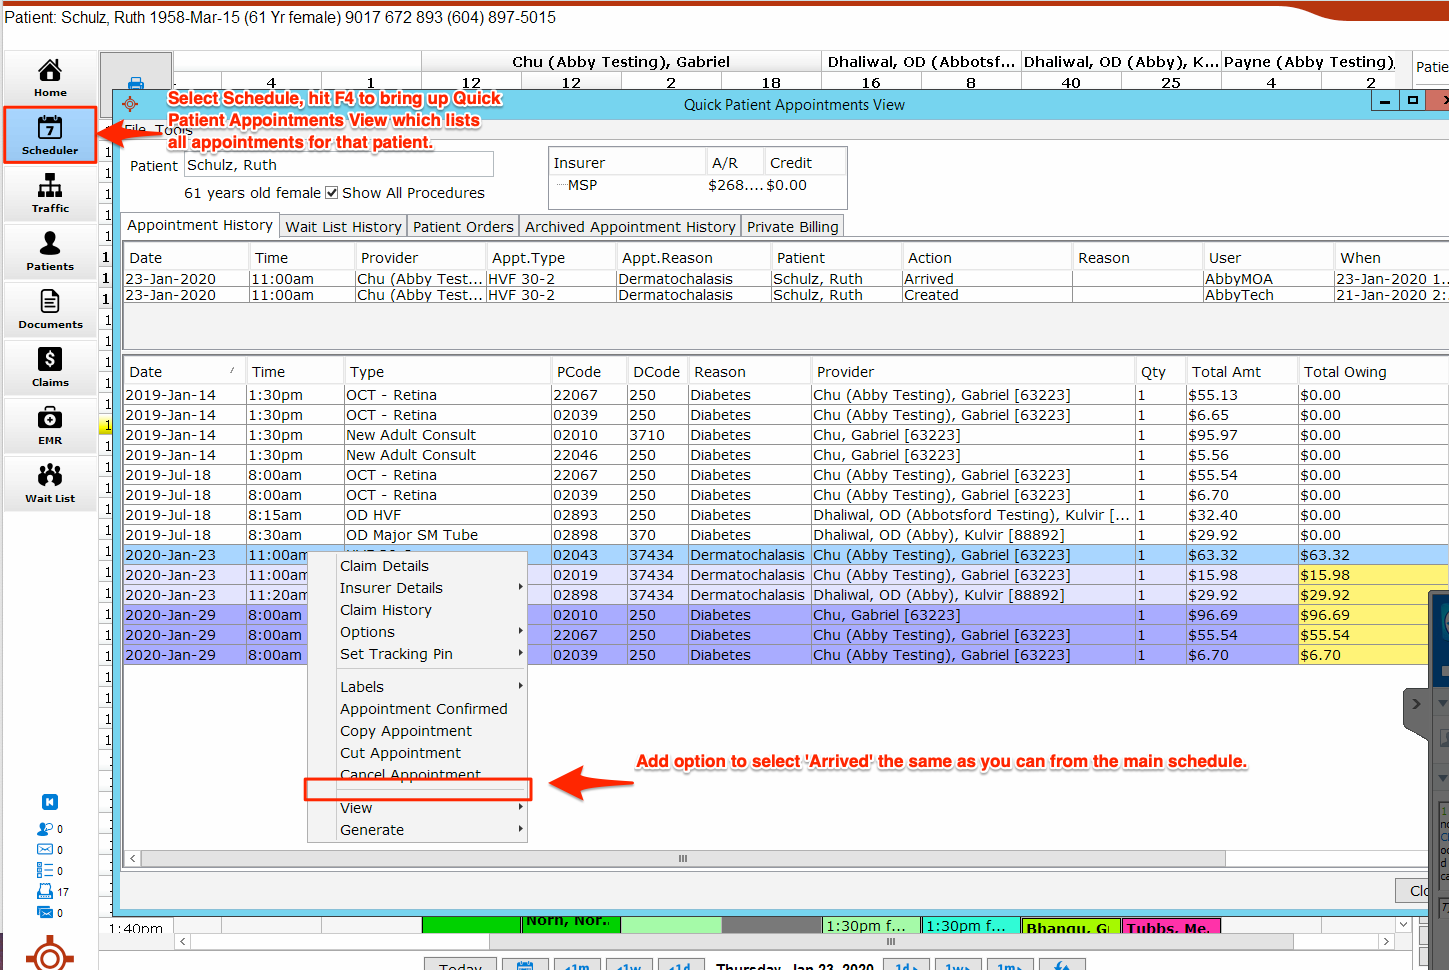This screenshot has height=970, width=1449.
Task: Click the dialog's horizontal scrollbar
Action: point(683,858)
